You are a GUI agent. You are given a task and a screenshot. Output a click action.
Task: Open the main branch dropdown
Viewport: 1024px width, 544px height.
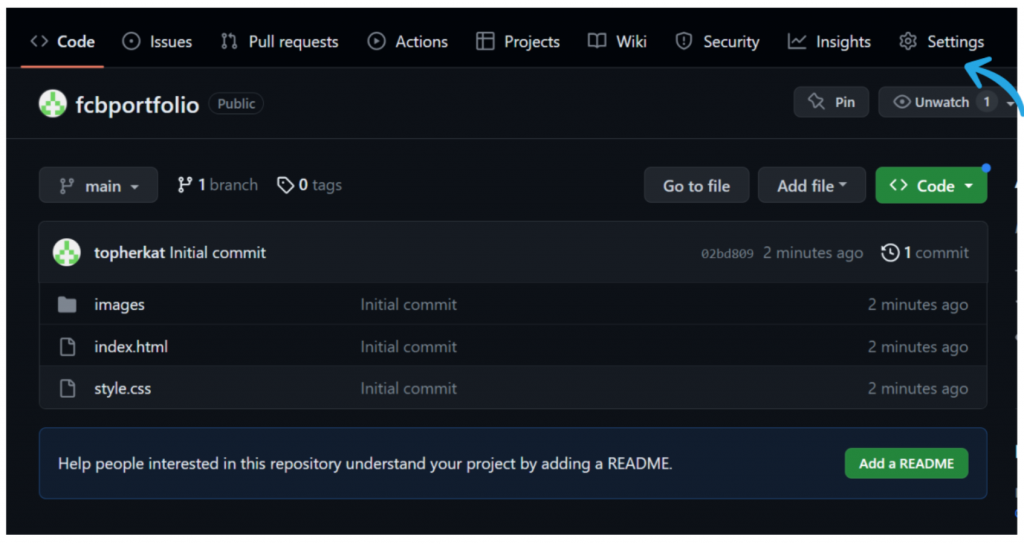[99, 185]
